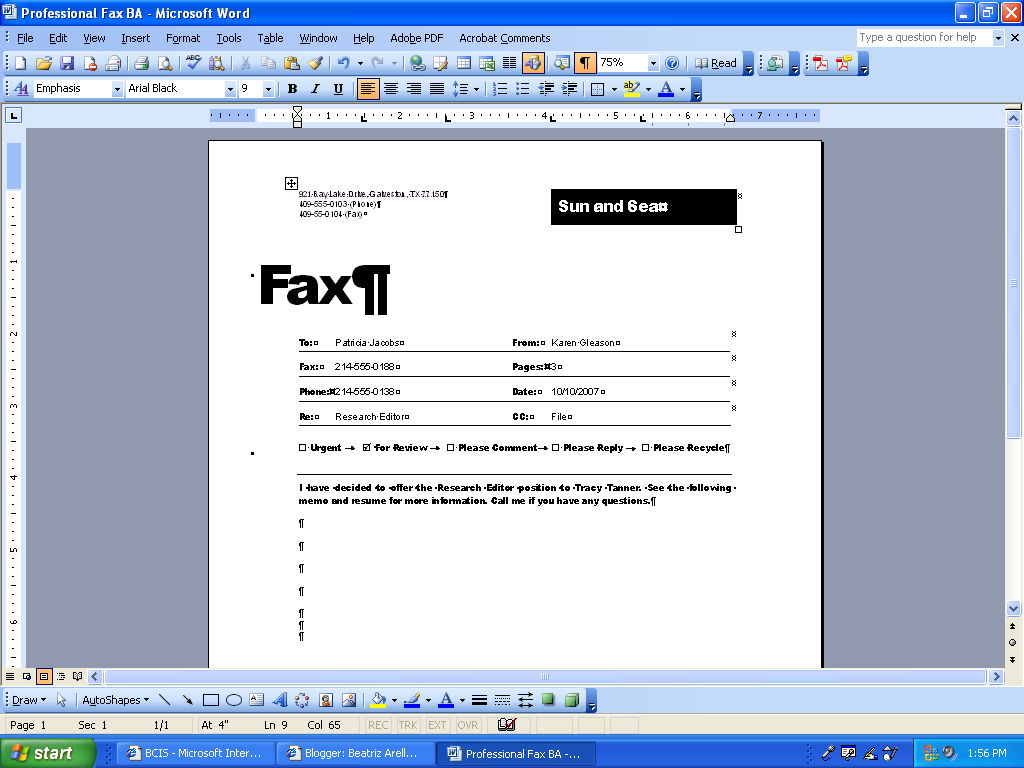The width and height of the screenshot is (1024, 768).
Task: Create a new blank document
Action: coord(20,63)
